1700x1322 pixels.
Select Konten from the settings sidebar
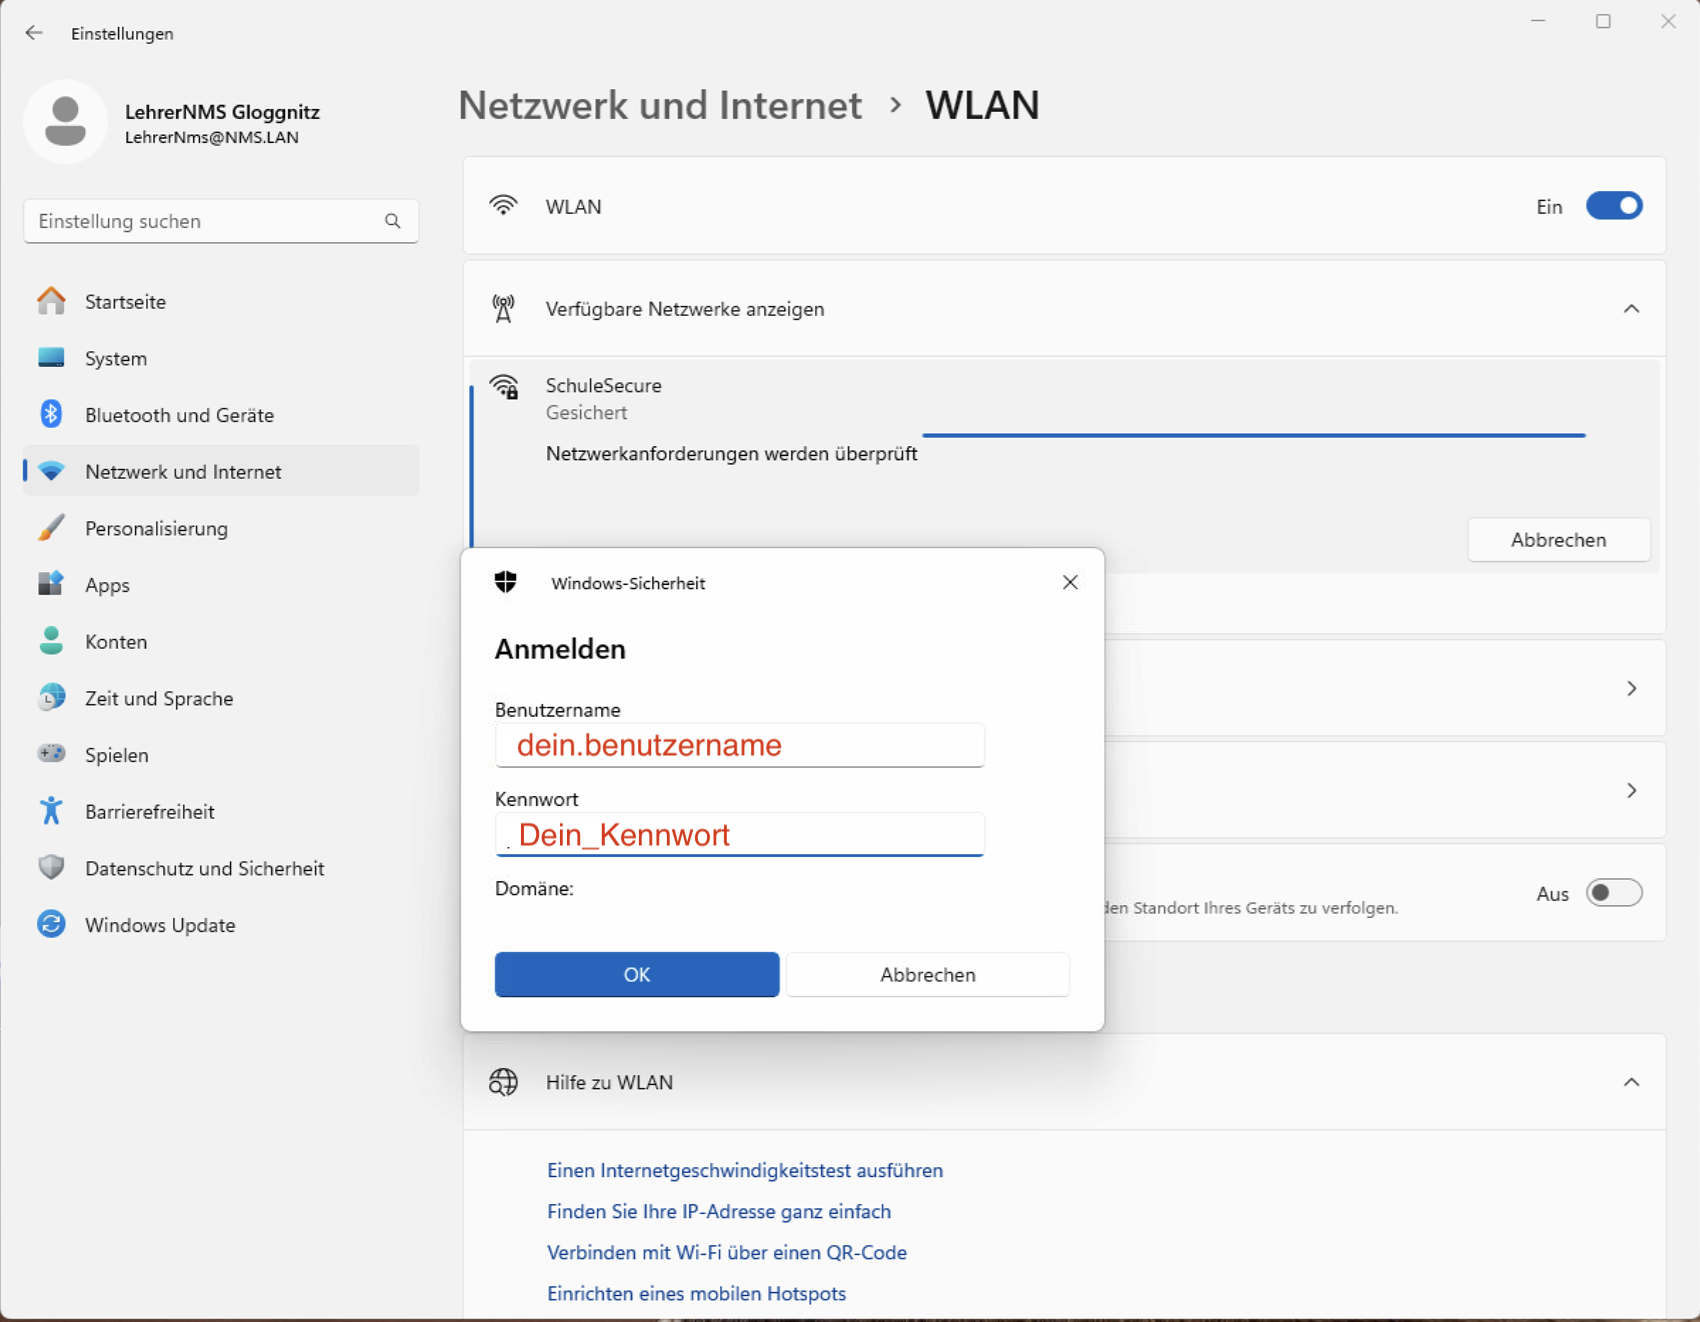(115, 641)
